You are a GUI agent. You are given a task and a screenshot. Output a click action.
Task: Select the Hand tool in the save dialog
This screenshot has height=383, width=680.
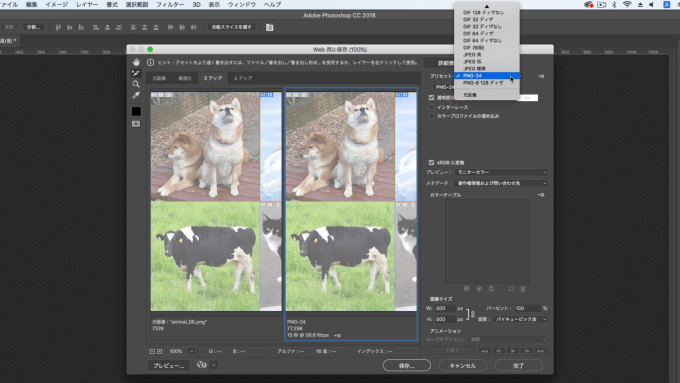[136, 62]
